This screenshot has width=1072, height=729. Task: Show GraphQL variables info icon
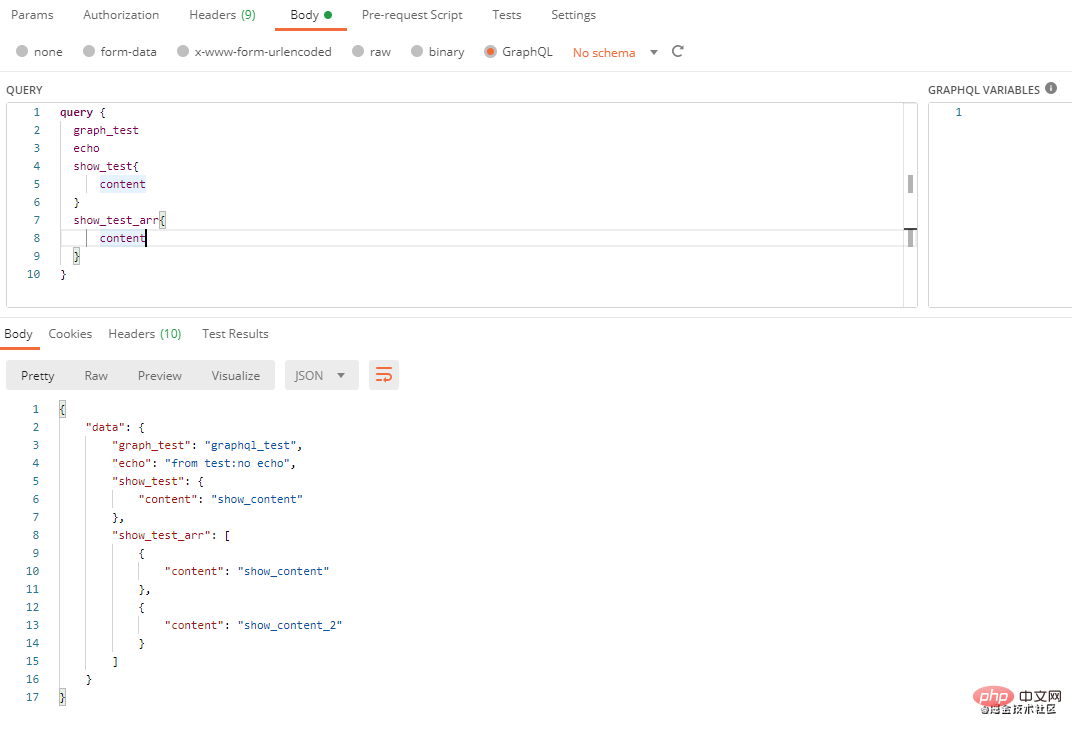(x=1051, y=88)
